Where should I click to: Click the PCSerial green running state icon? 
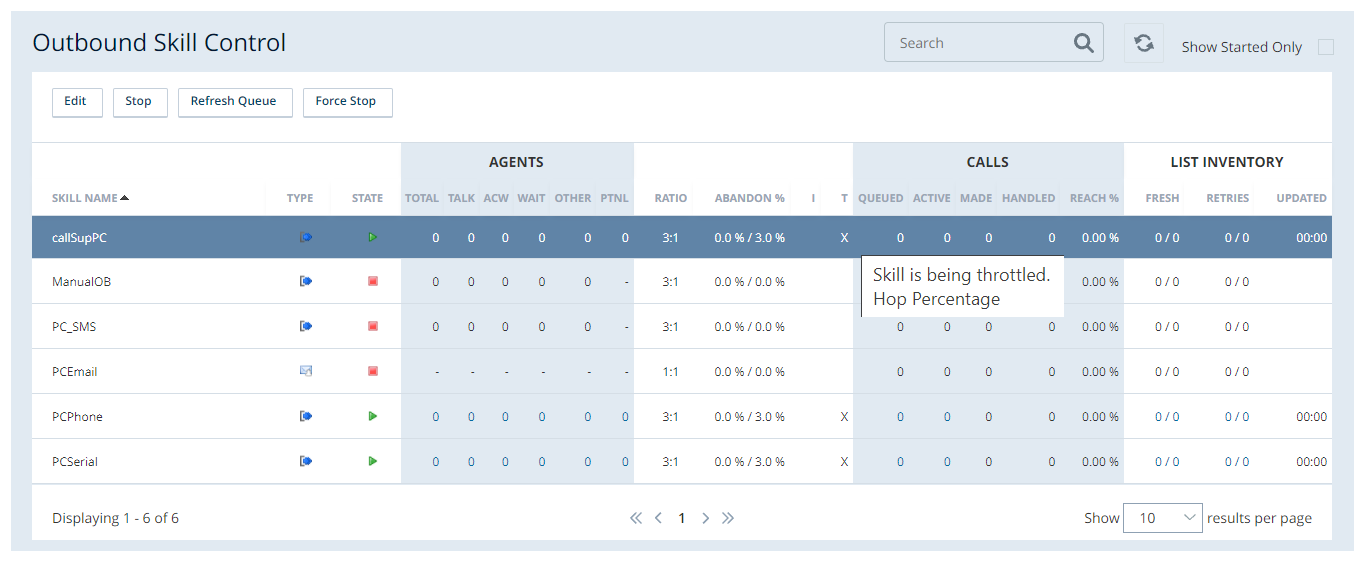(372, 461)
